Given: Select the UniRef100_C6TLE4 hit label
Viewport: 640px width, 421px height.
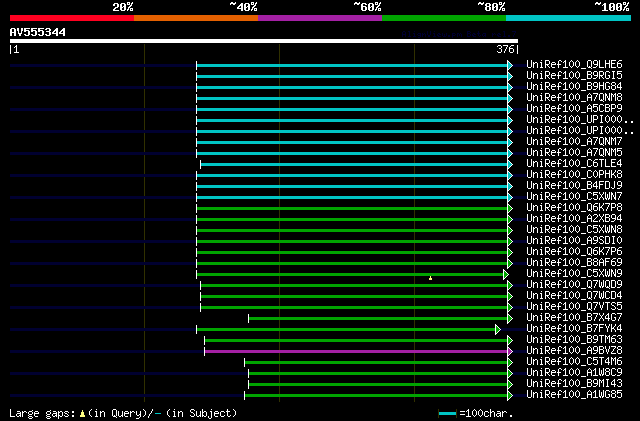Looking at the screenshot, I should click(574, 164).
